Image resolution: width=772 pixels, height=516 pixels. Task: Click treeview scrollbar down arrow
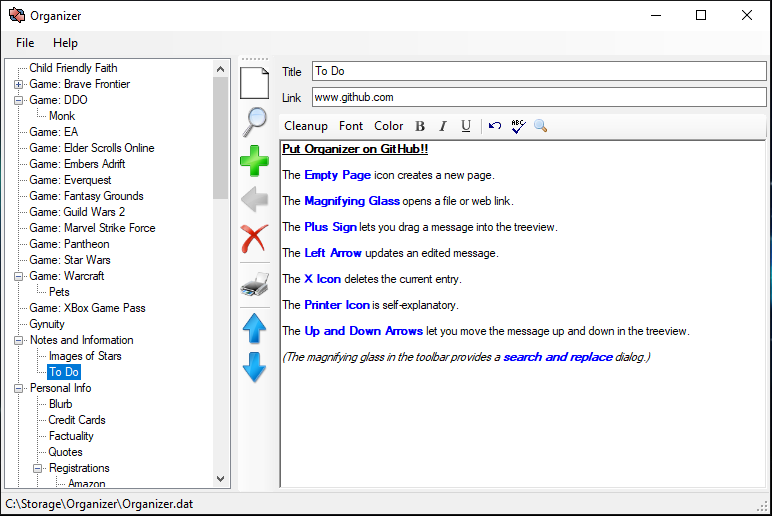[221, 479]
